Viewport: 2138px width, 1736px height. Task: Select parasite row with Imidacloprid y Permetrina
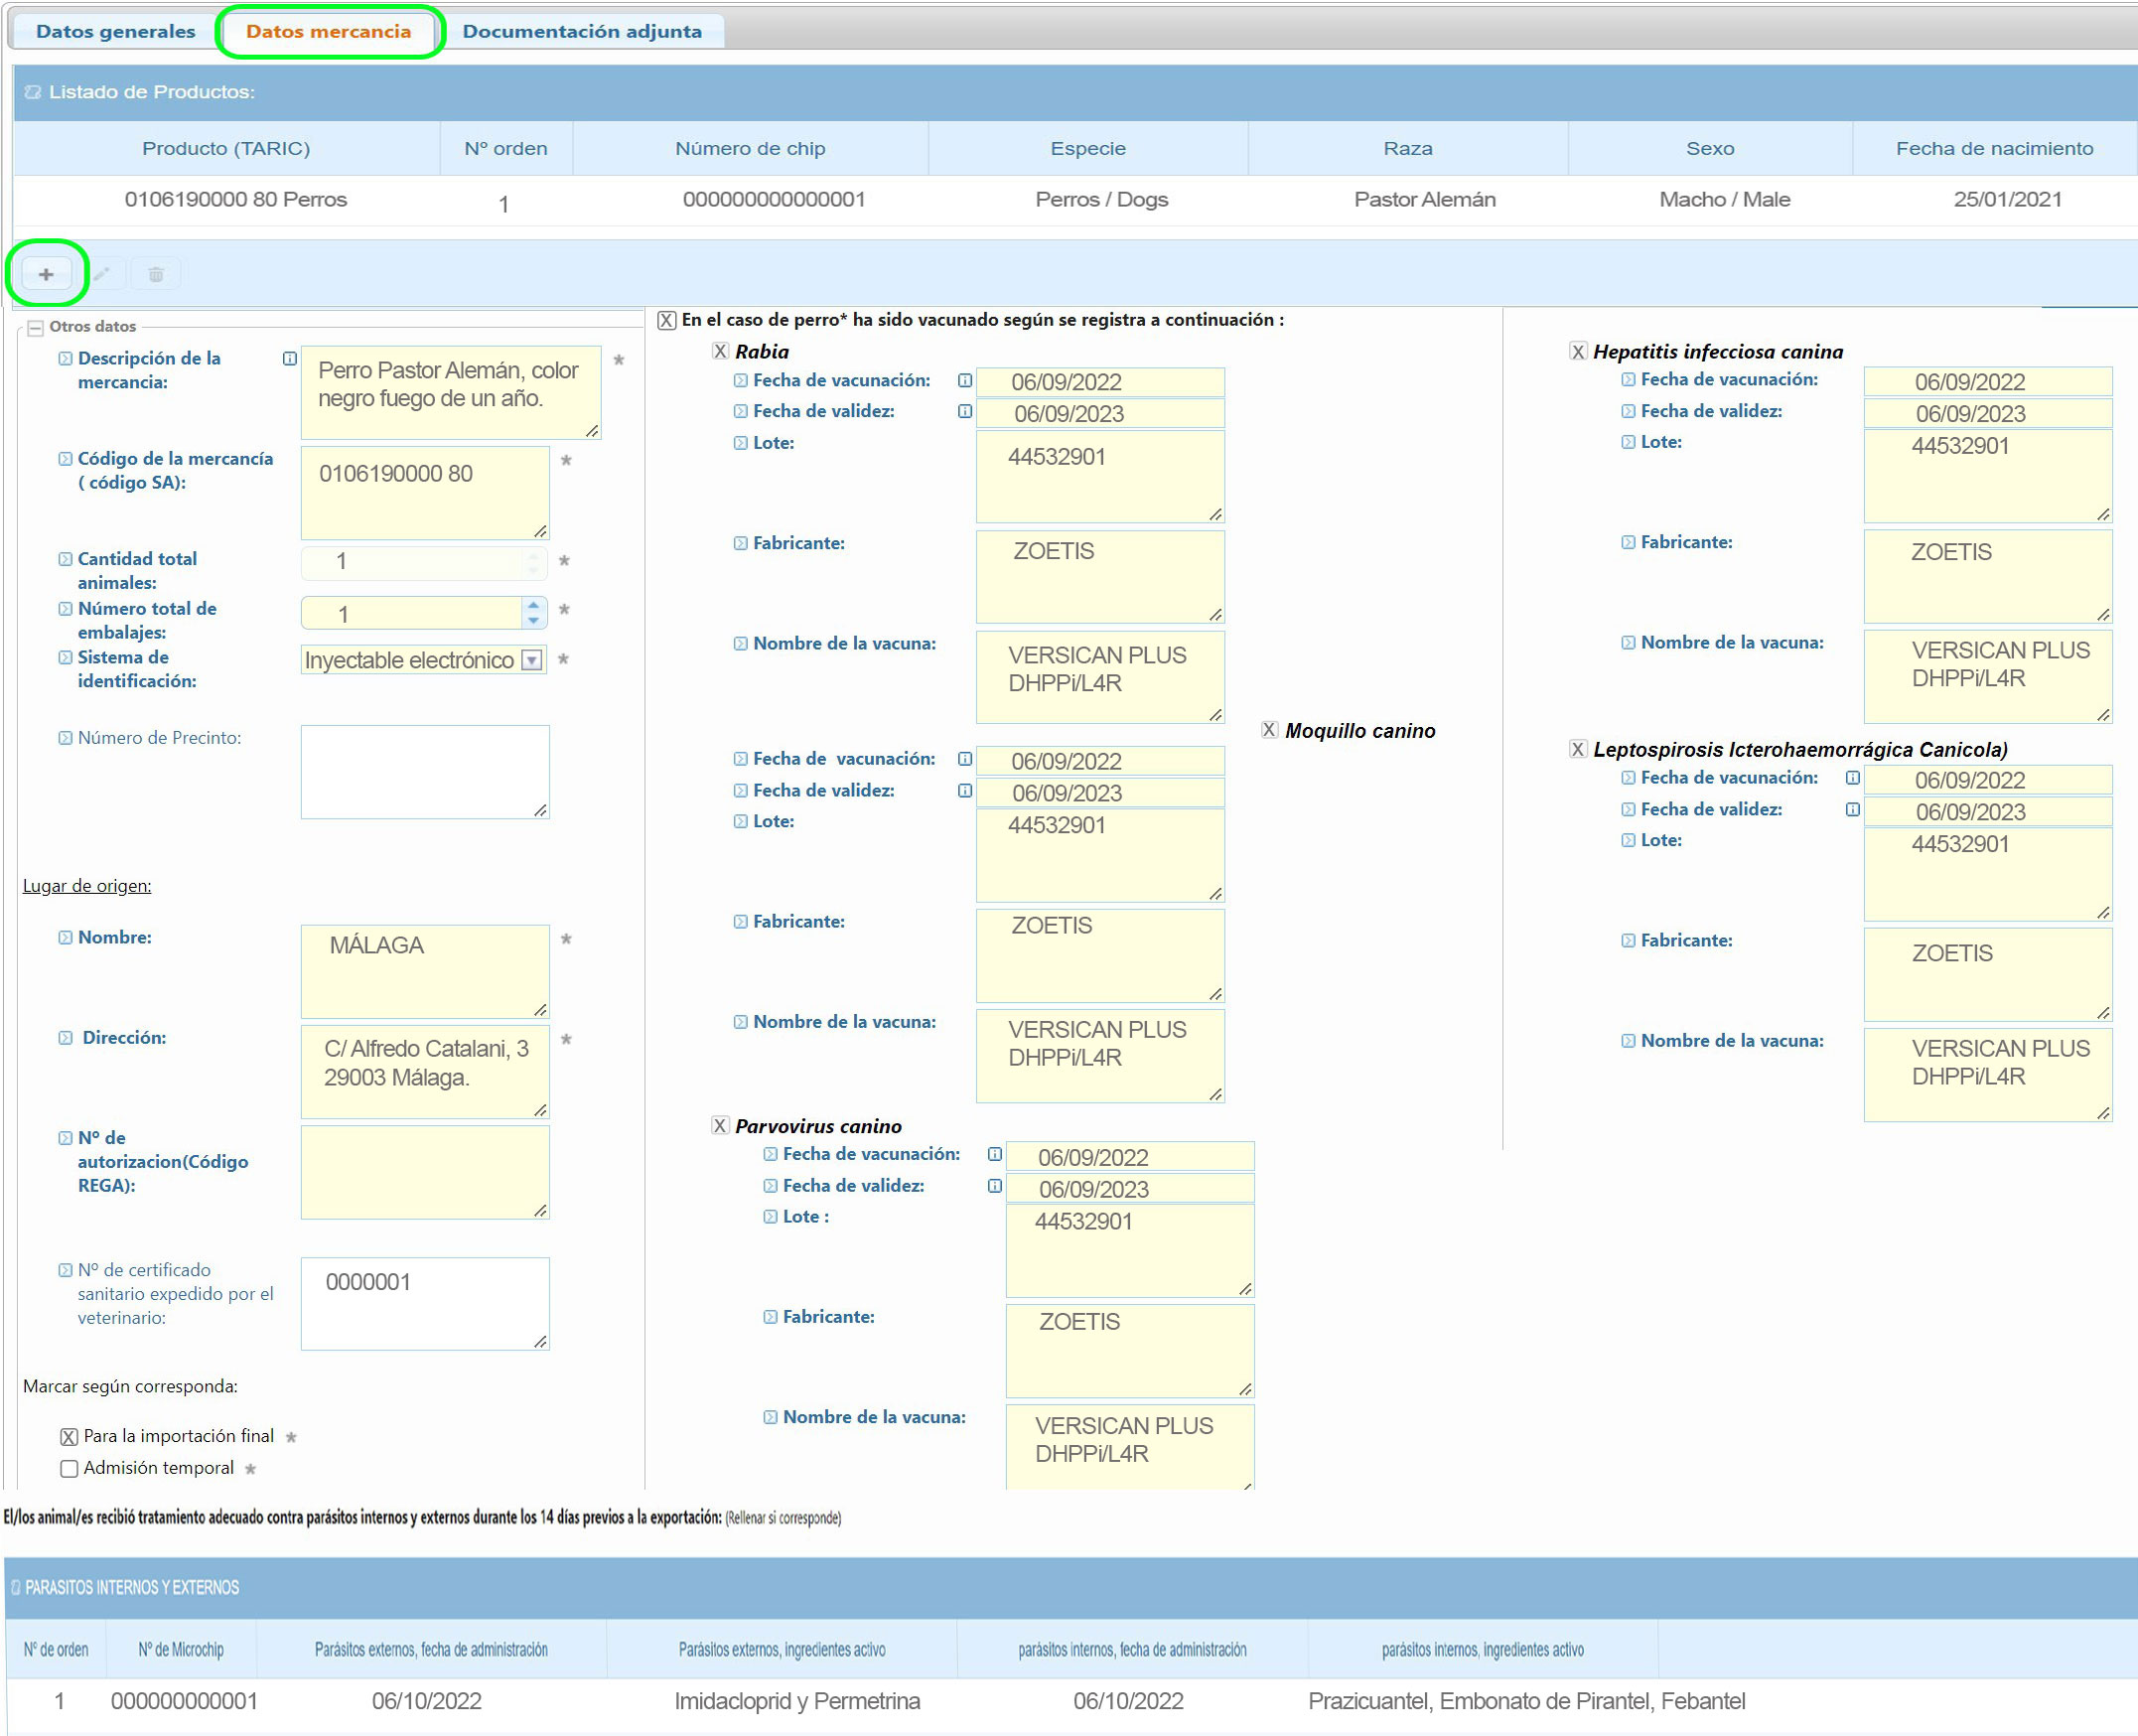click(1070, 1701)
